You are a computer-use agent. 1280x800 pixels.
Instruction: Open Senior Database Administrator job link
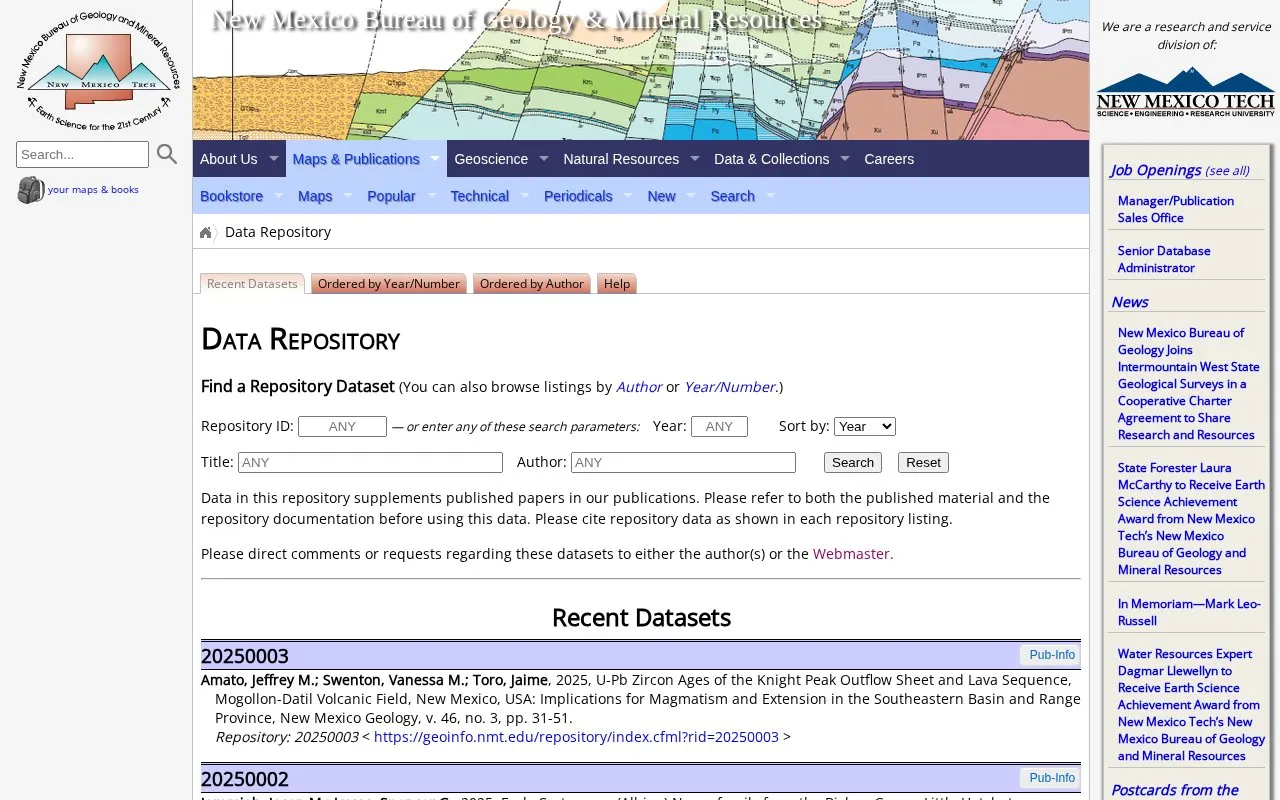coord(1164,259)
